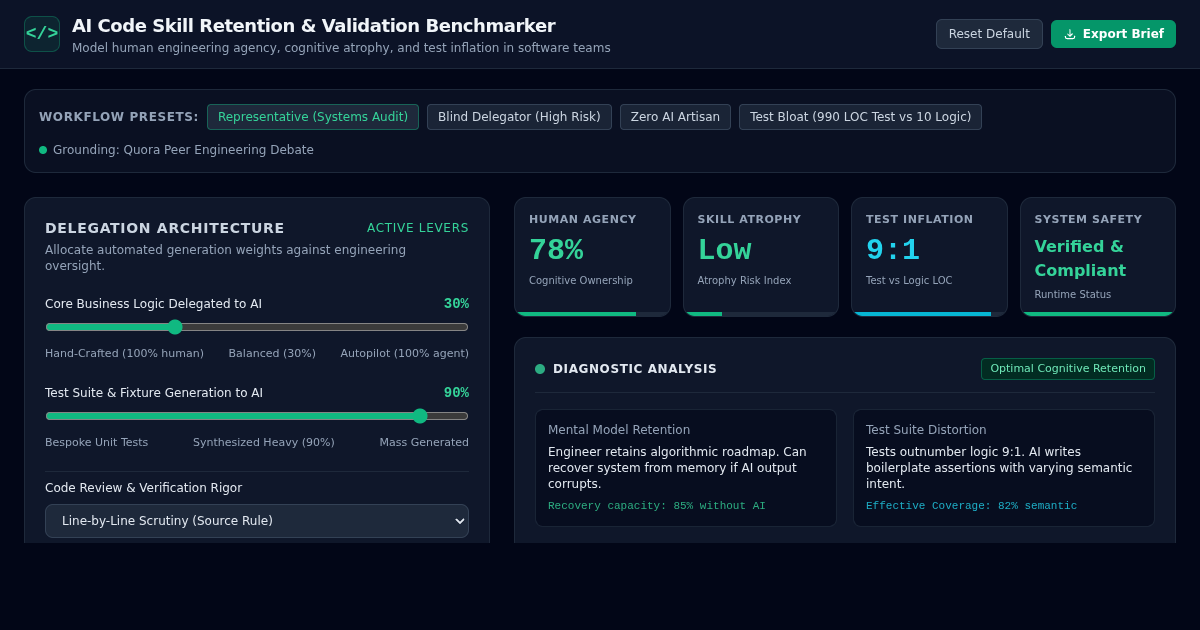The width and height of the screenshot is (1200, 630).
Task: Click the Test Suite Distortion panel
Action: point(1004,468)
